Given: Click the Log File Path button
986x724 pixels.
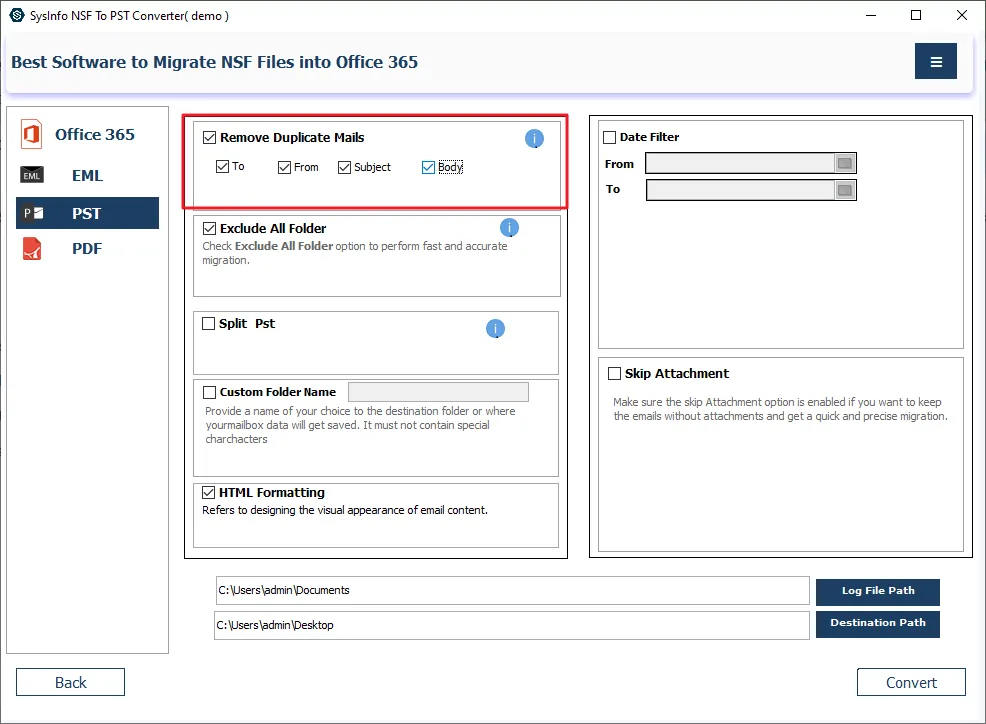Looking at the screenshot, I should click(877, 591).
